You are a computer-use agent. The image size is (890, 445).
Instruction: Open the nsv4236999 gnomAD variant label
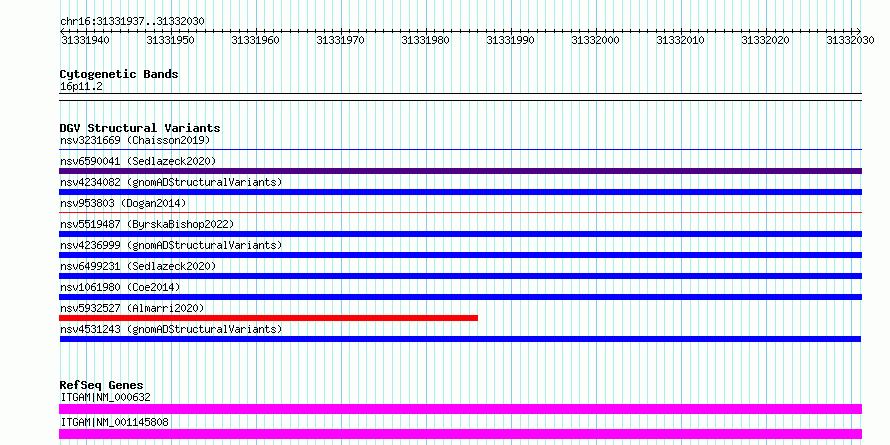[x=171, y=245]
